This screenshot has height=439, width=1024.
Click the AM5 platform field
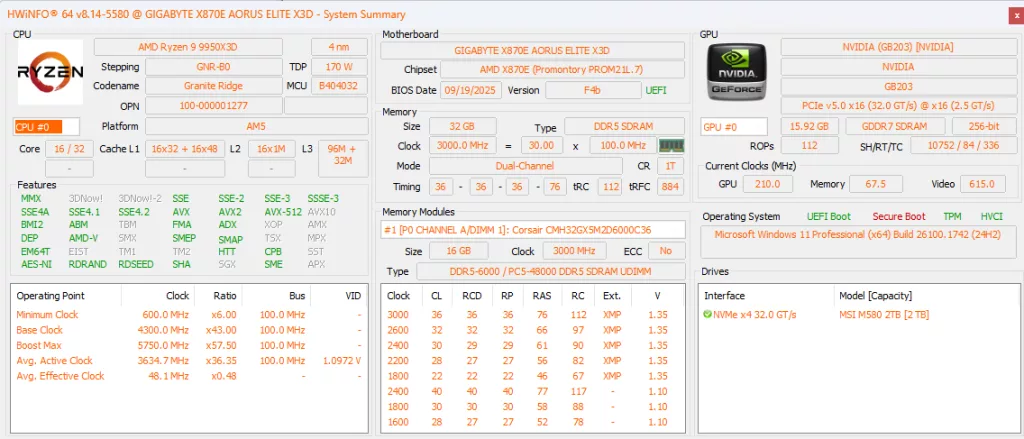coord(256,127)
